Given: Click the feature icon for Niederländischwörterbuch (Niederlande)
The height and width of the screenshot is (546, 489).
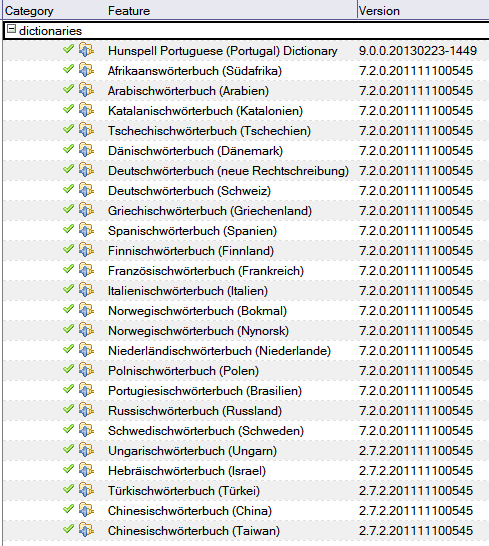Looking at the screenshot, I should pyautogui.click(x=86, y=350).
